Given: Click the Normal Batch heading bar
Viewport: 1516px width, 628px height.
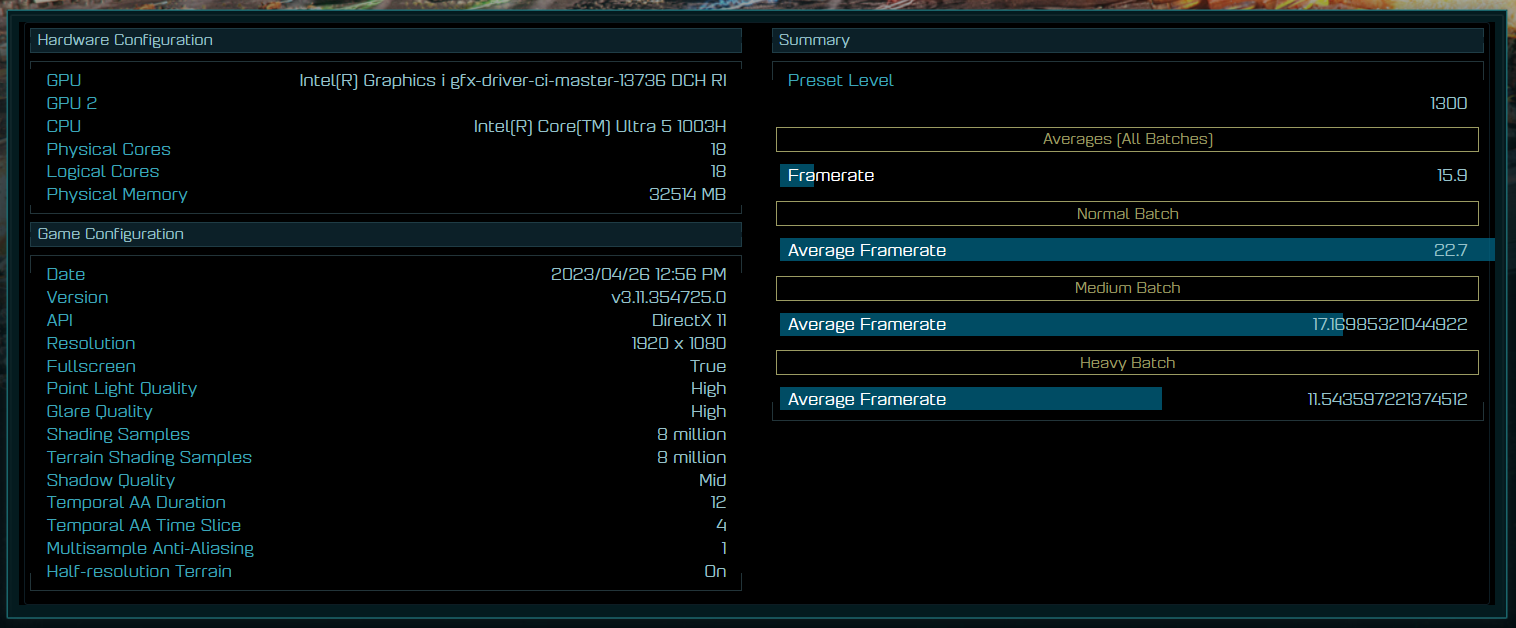Looking at the screenshot, I should [x=1127, y=214].
